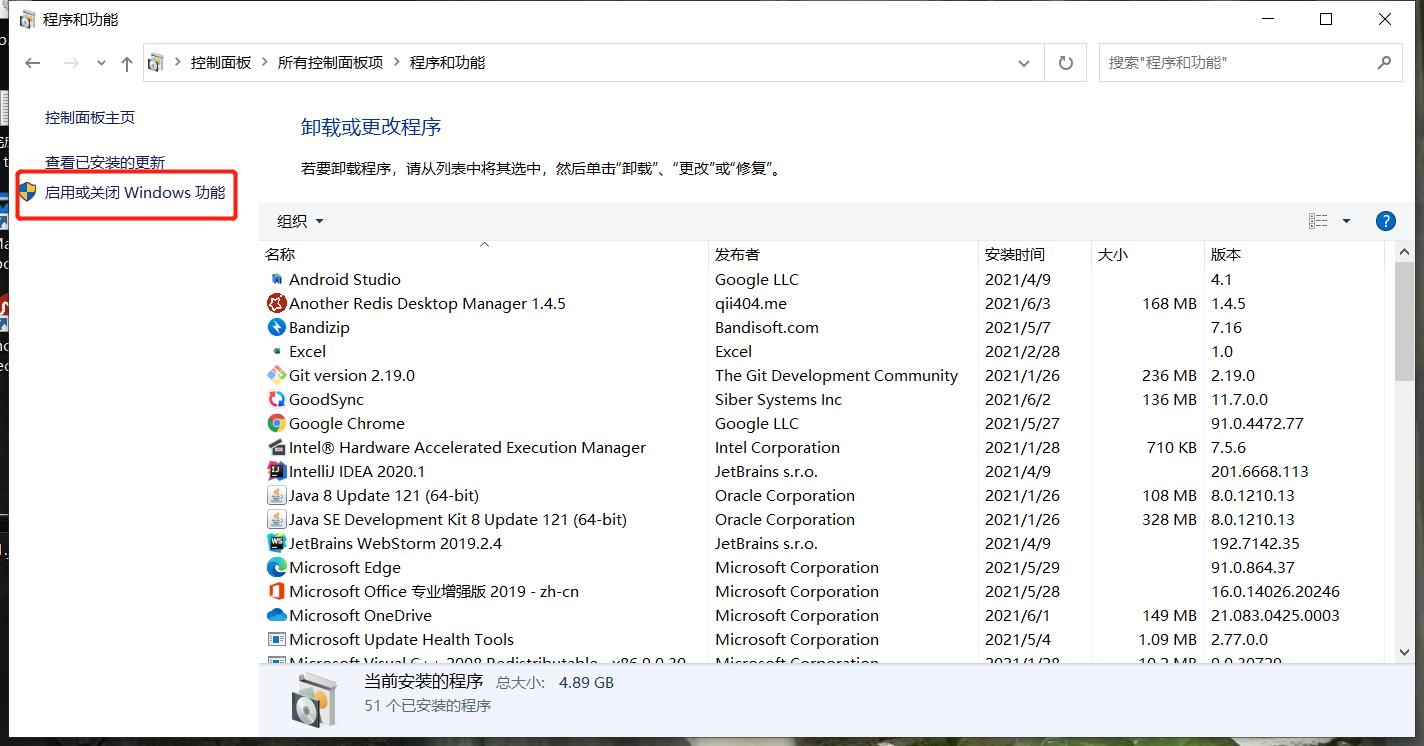Open 启用或关闭 Windows 功能 link

(x=135, y=192)
